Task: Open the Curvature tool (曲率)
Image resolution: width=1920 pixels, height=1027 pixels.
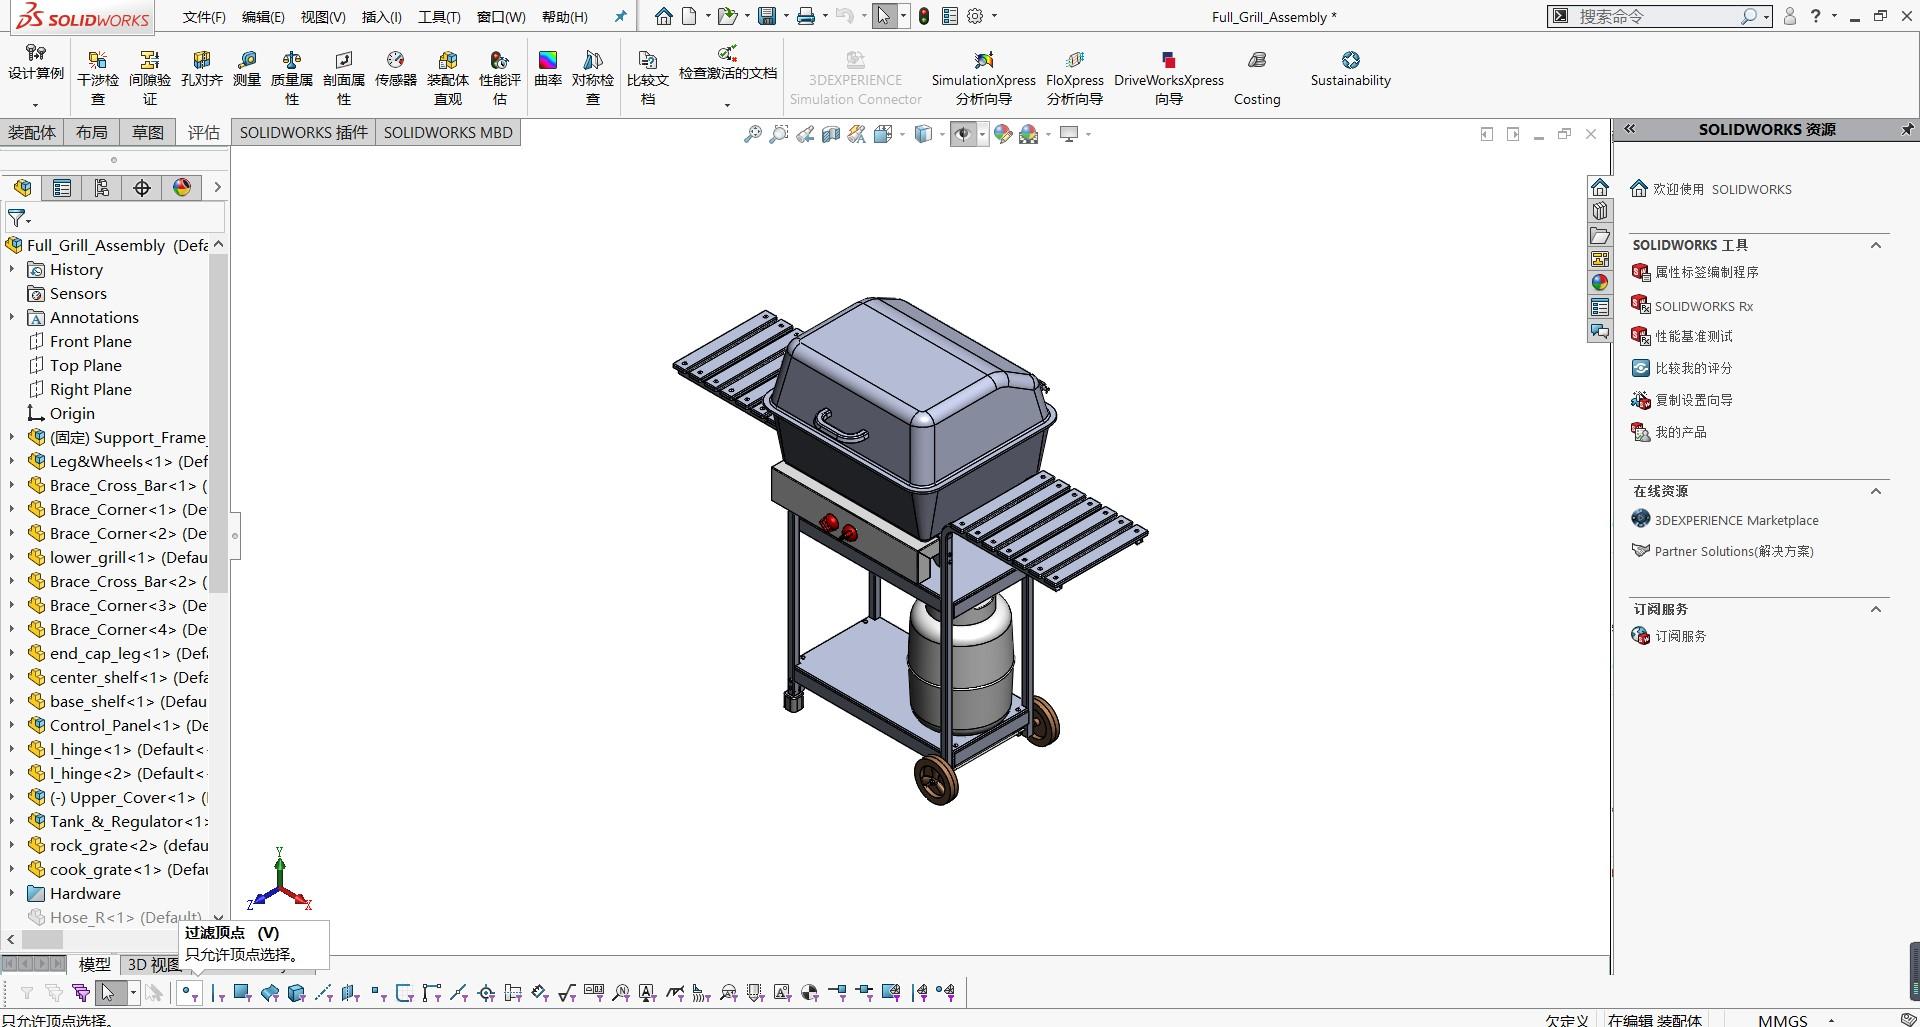Action: click(548, 68)
